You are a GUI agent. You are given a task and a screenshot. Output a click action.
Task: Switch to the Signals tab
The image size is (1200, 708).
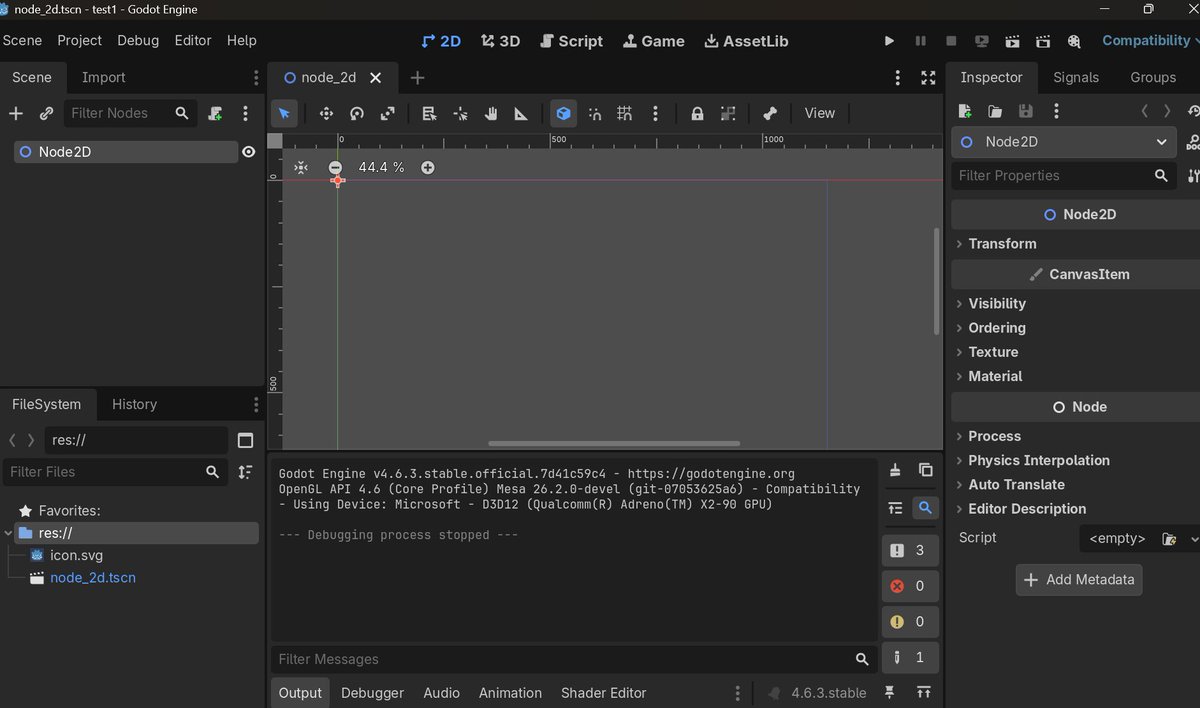pyautogui.click(x=1076, y=77)
